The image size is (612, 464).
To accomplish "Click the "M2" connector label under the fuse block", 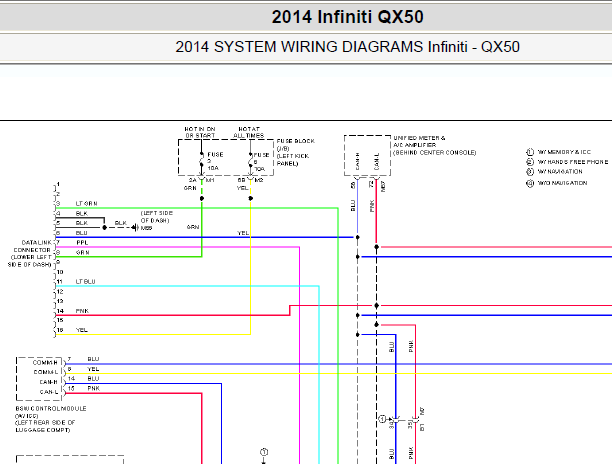I will coord(259,180).
